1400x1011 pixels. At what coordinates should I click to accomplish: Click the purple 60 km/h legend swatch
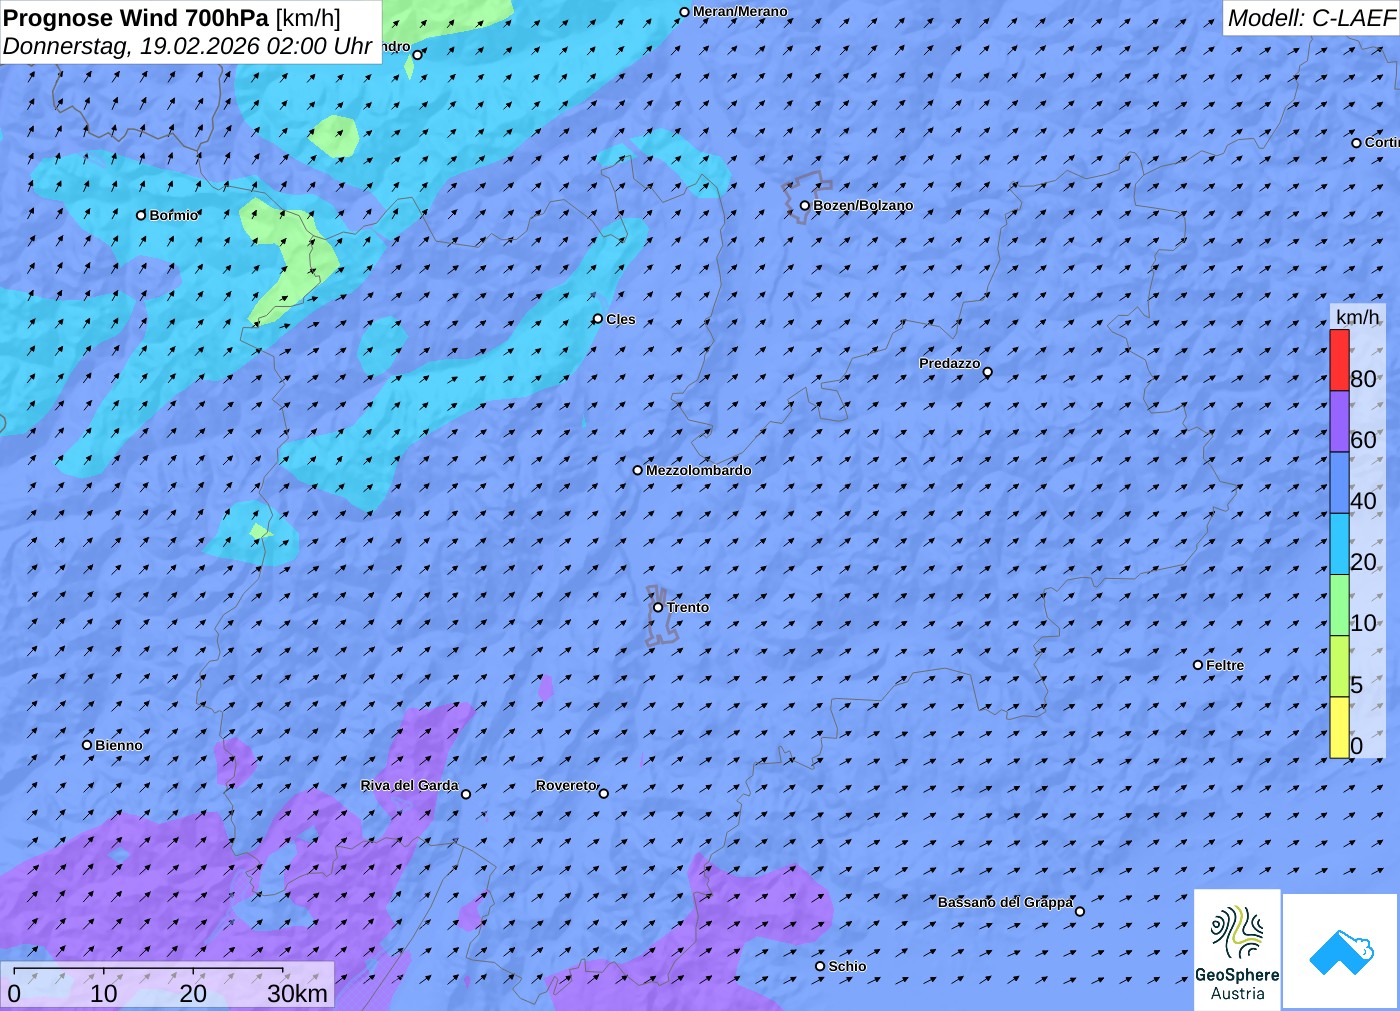[1339, 421]
